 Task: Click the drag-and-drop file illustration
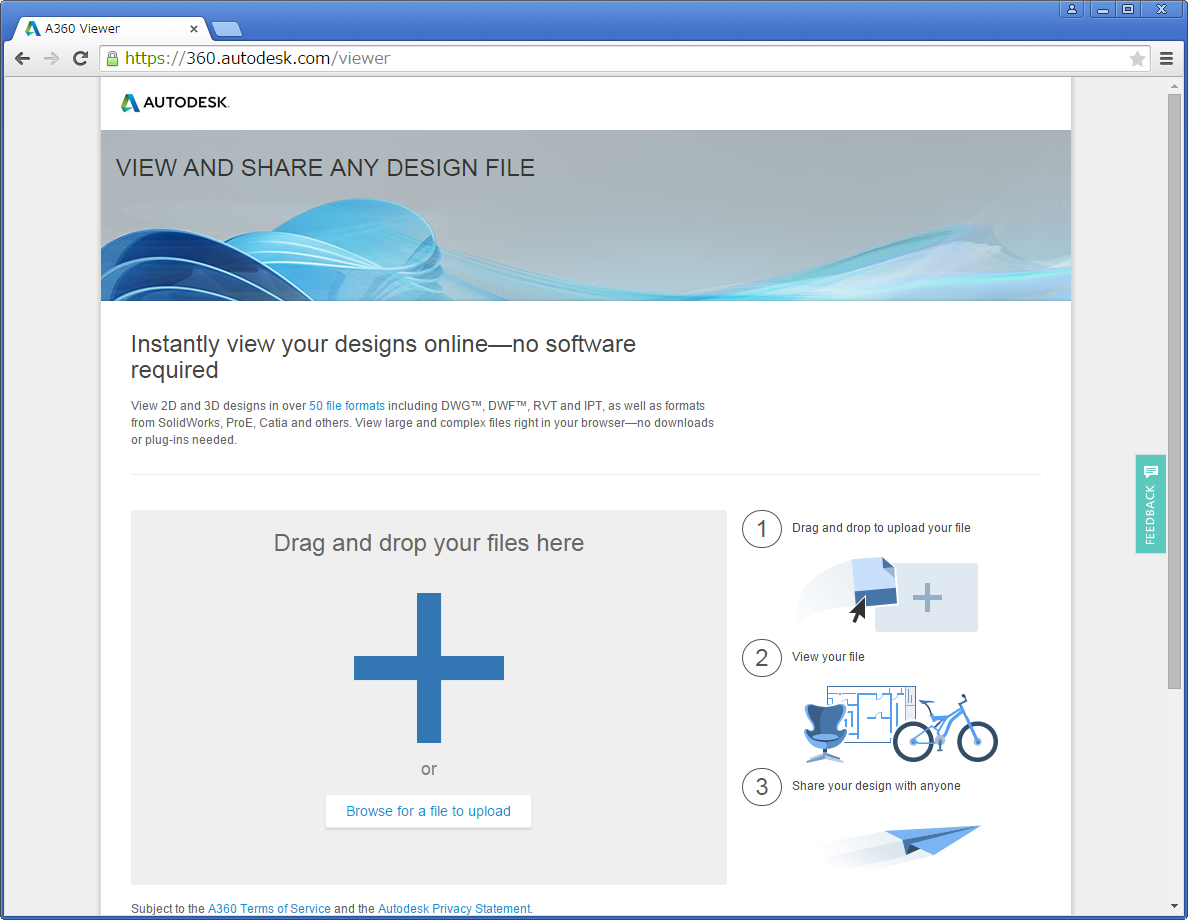(x=888, y=594)
